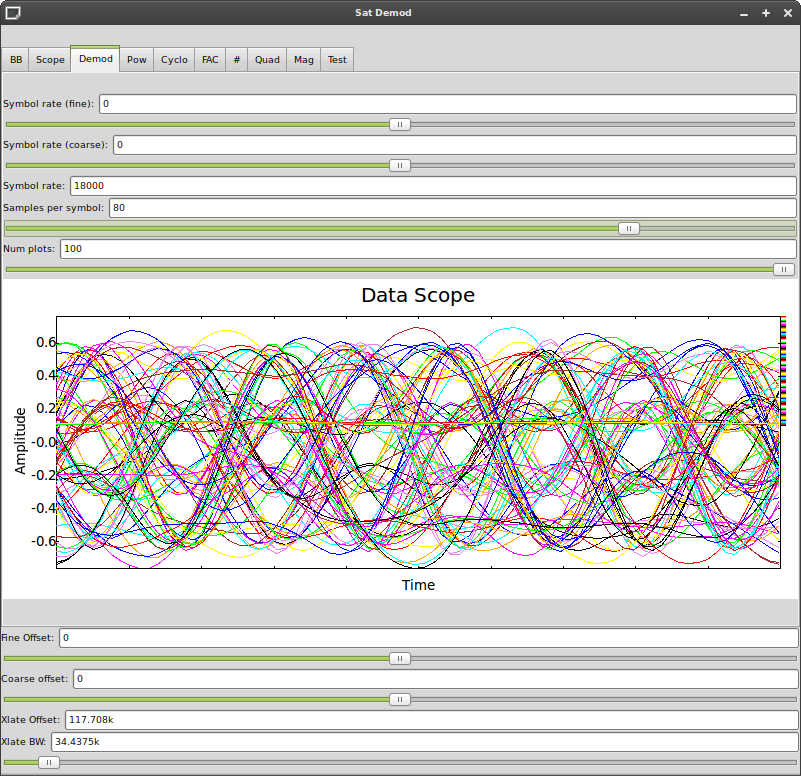
Task: Click the Symbol rate (fine) input field
Action: [447, 104]
